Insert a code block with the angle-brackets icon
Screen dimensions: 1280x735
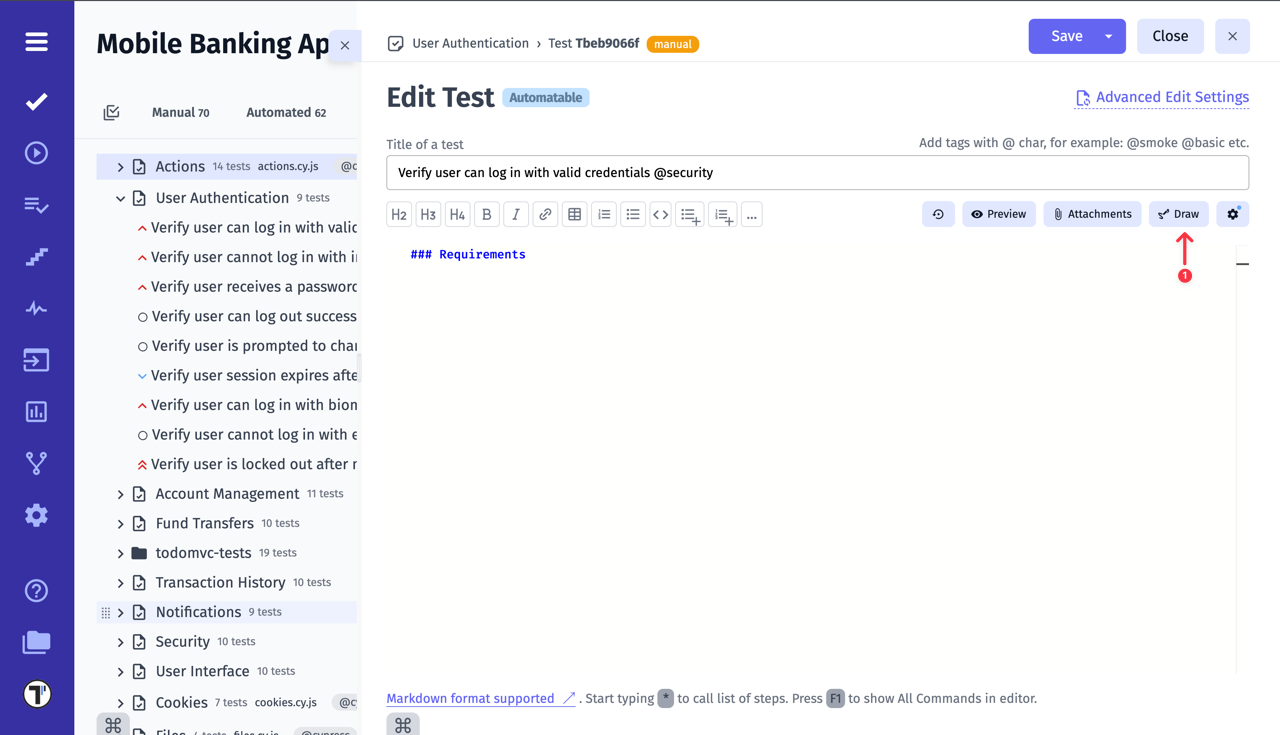(x=660, y=213)
